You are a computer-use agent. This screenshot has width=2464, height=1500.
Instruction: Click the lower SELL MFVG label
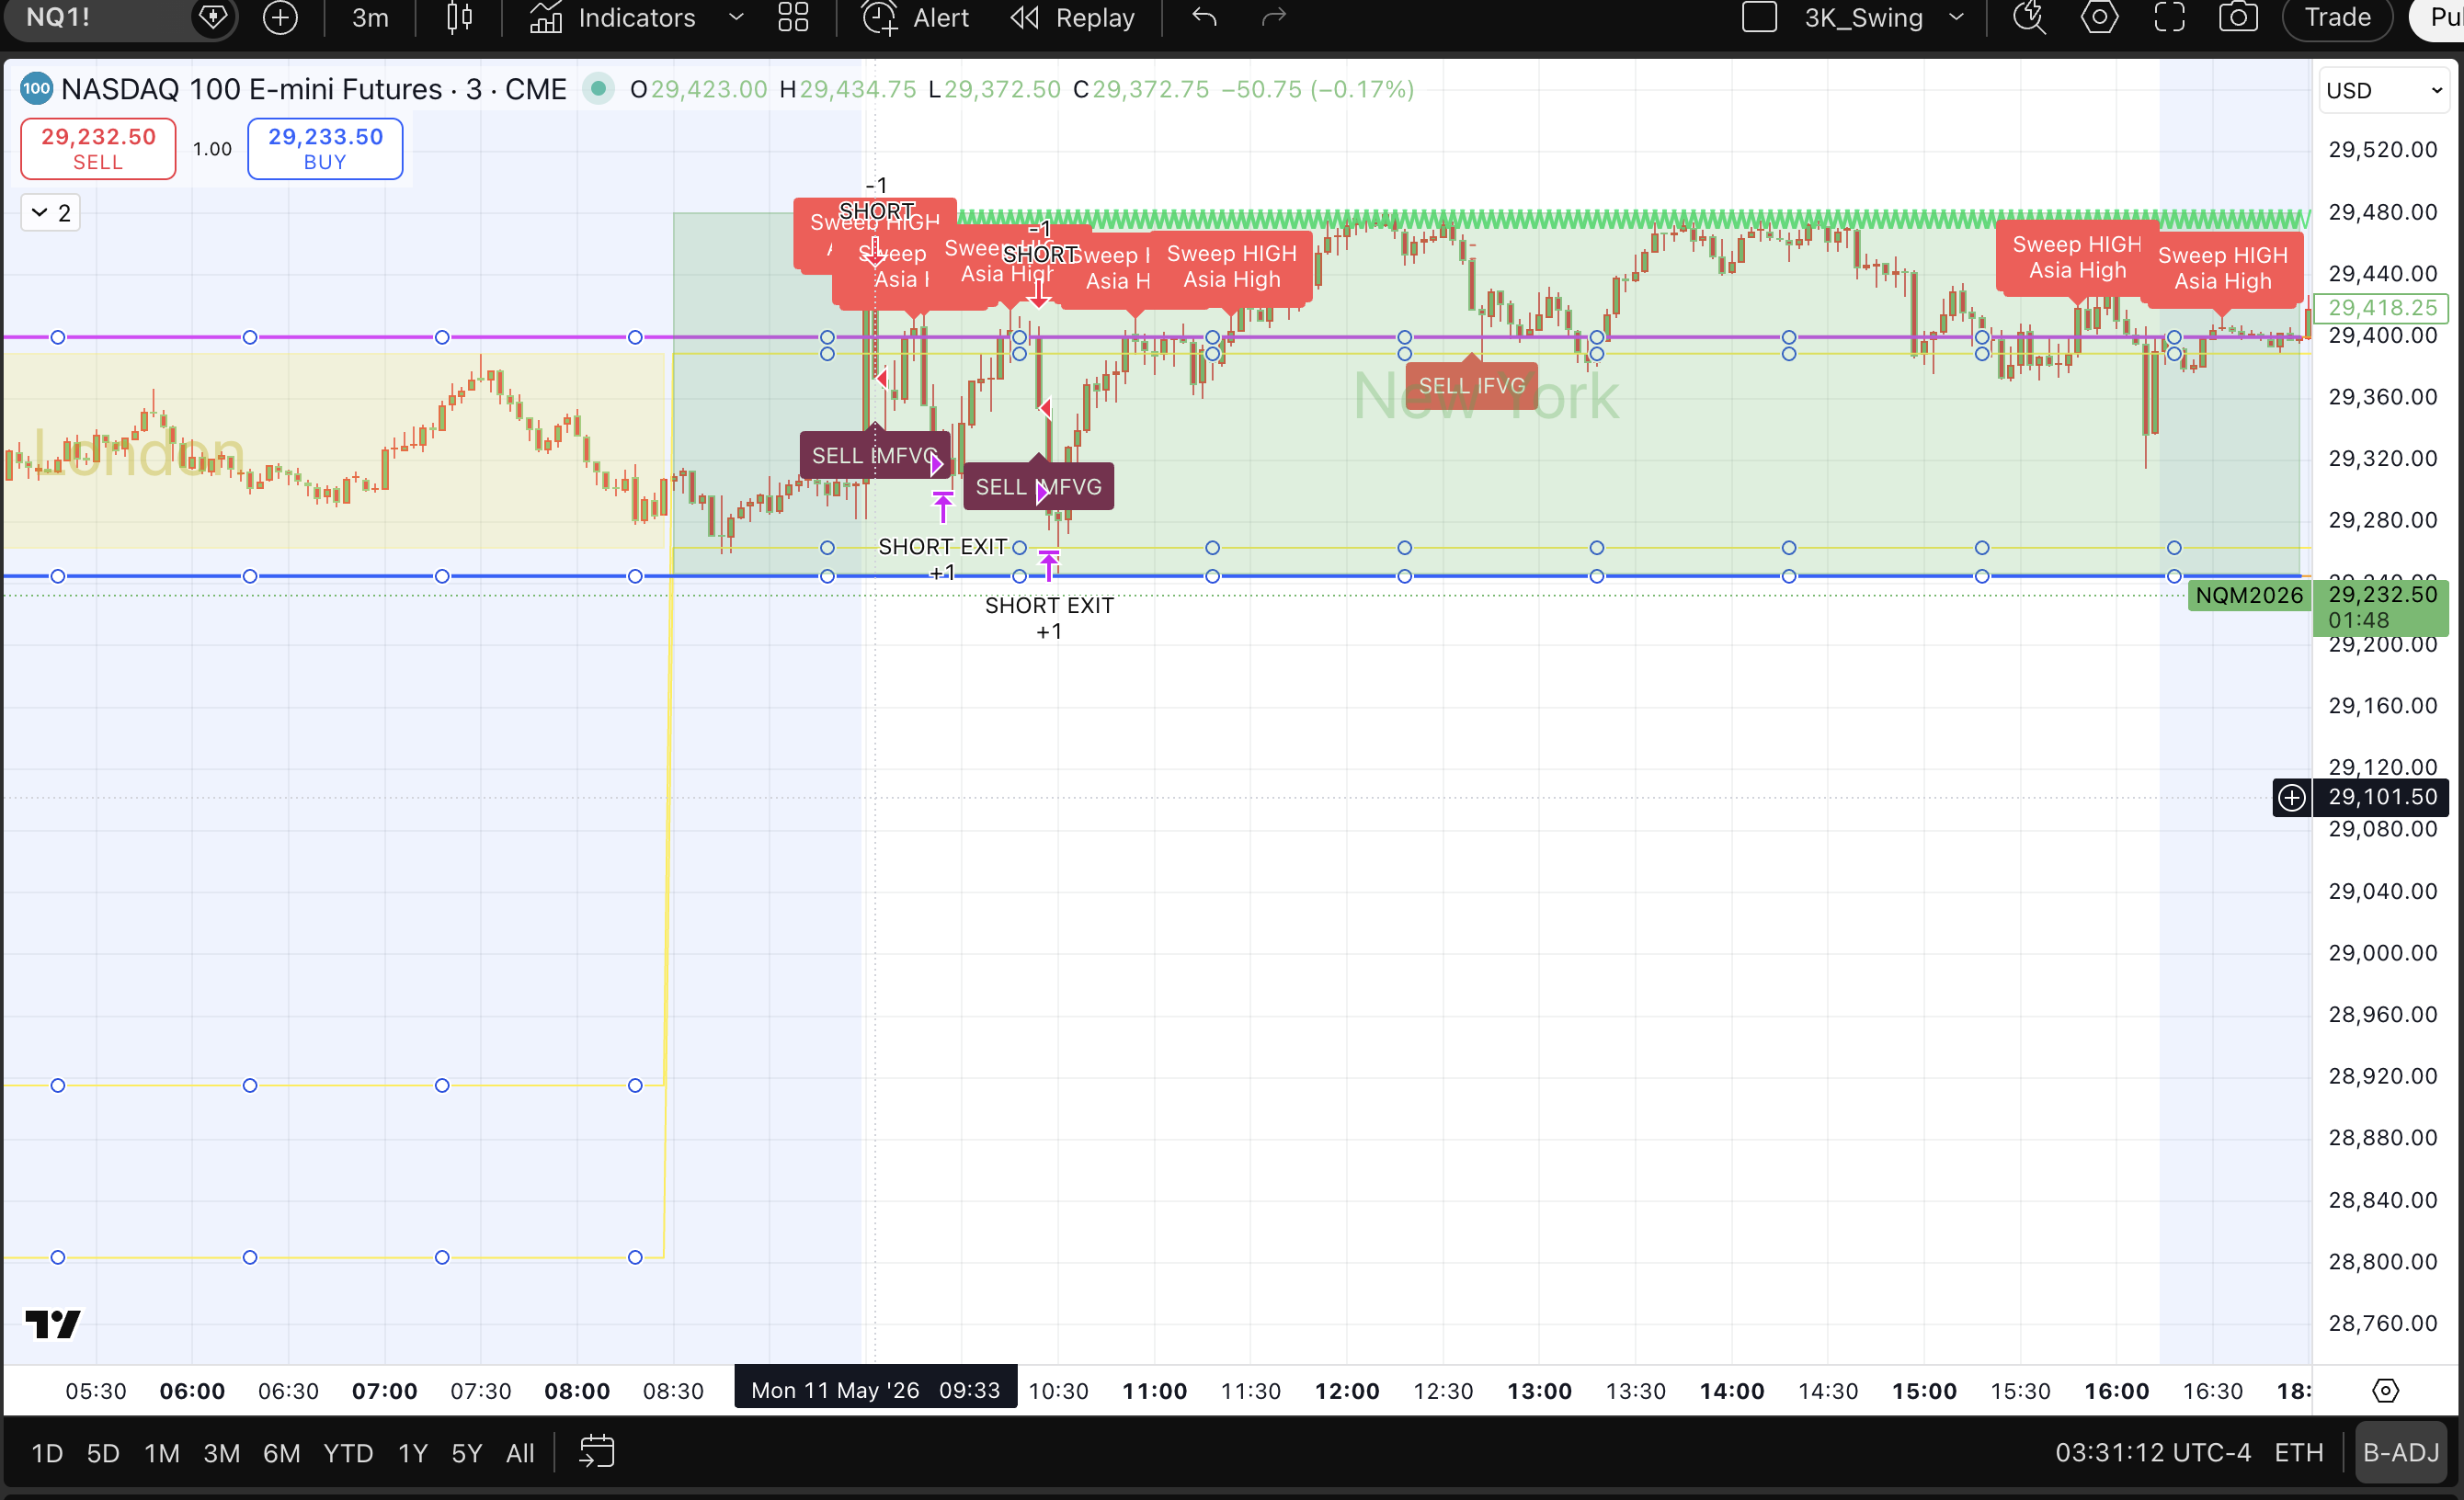1038,486
